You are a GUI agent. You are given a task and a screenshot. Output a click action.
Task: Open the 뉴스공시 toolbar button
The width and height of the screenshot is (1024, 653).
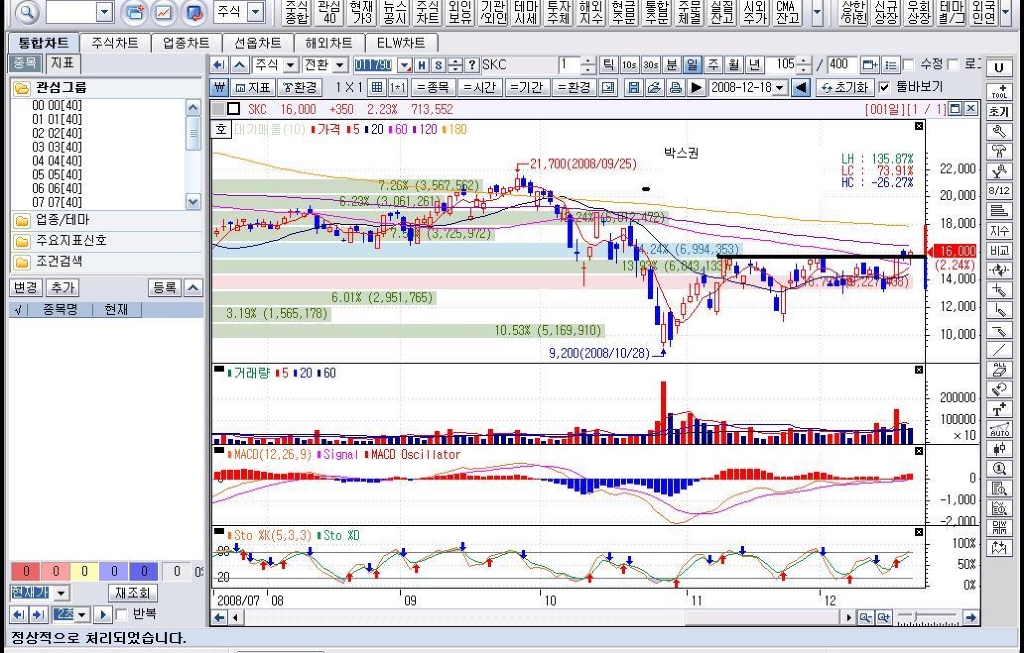coord(395,12)
